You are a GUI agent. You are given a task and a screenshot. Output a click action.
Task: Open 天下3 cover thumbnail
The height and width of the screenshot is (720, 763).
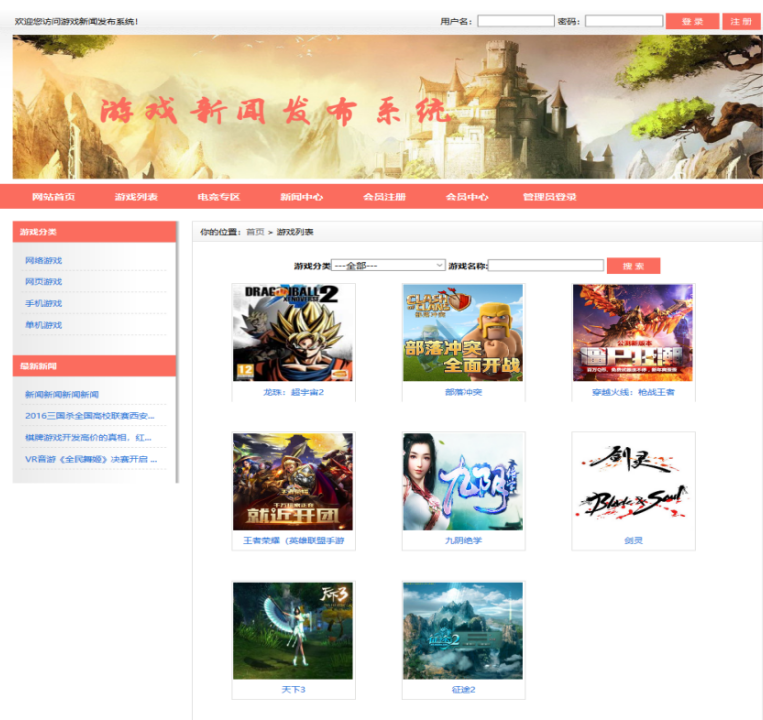[293, 630]
